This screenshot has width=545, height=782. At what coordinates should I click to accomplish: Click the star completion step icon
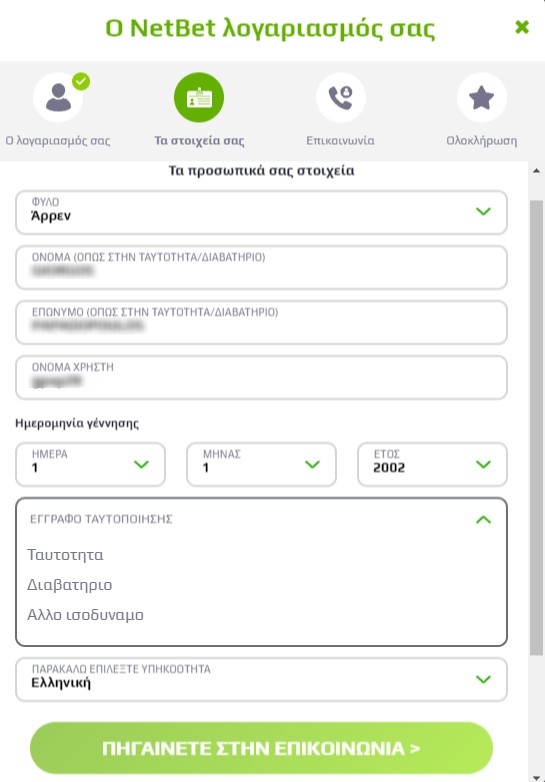point(482,97)
